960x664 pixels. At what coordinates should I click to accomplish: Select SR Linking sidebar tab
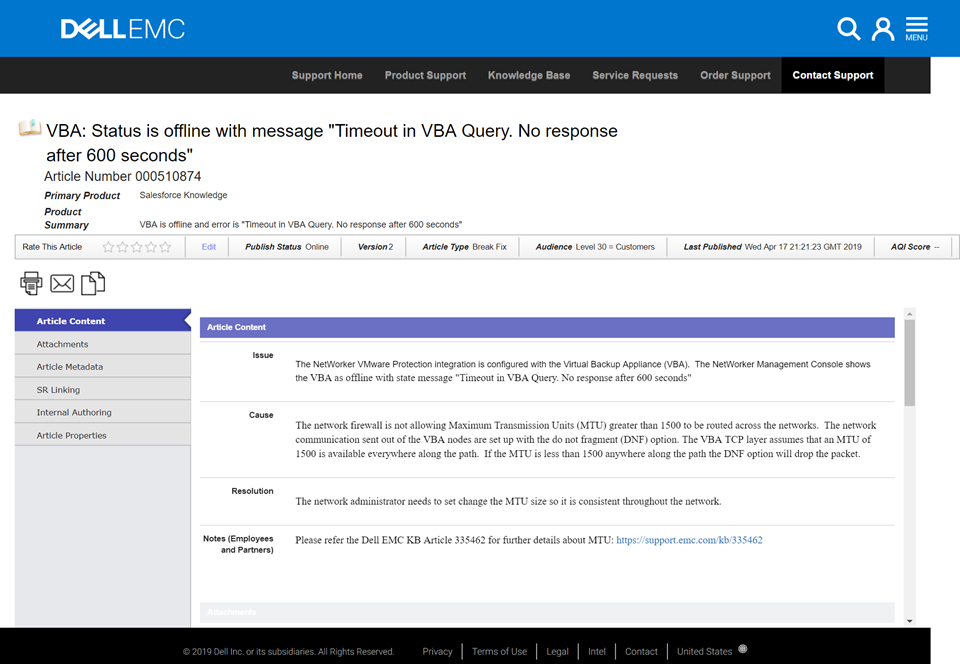tap(103, 390)
